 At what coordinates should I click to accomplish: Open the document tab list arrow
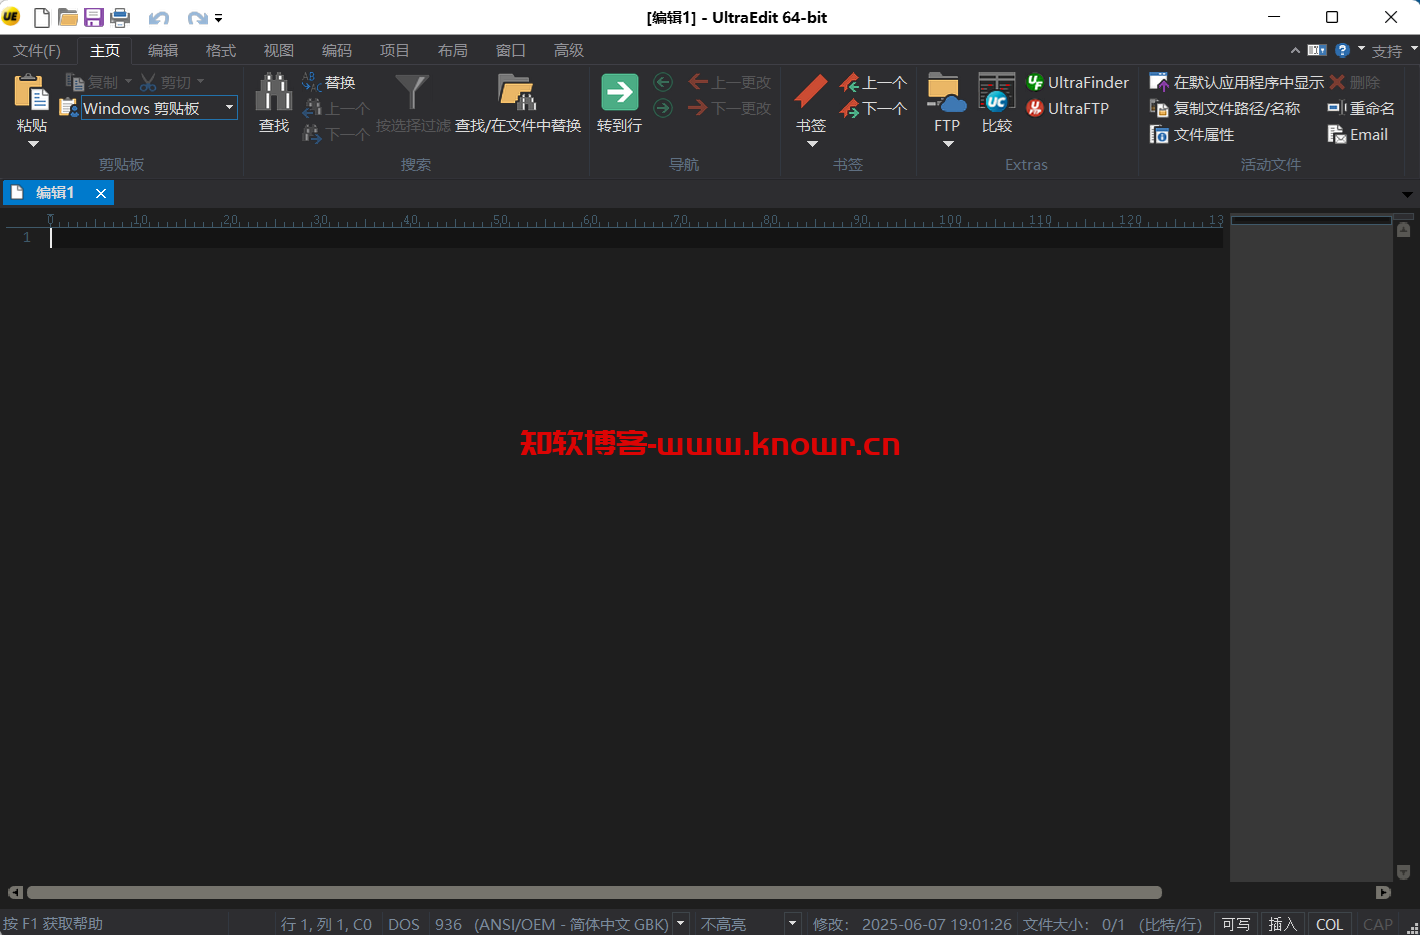tap(1407, 194)
